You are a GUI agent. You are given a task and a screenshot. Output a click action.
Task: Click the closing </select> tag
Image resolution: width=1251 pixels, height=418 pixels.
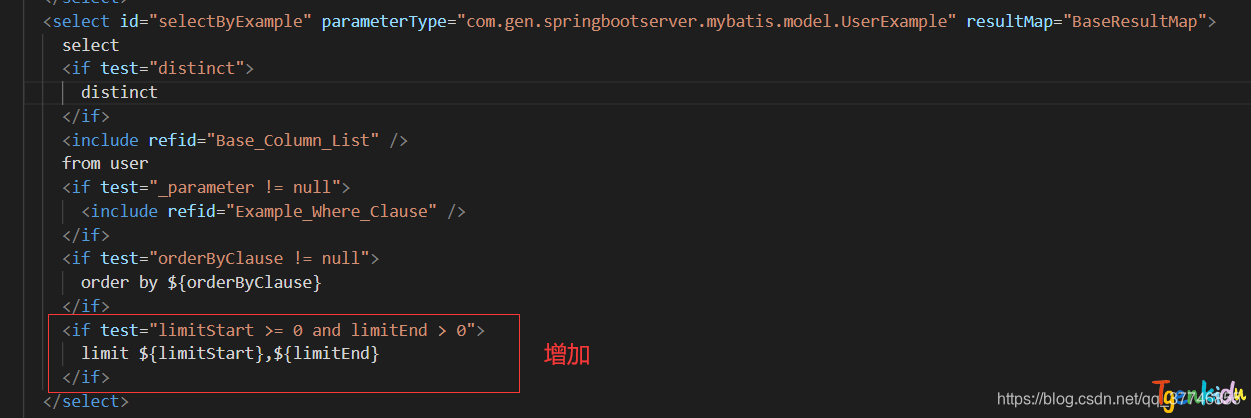tap(86, 401)
